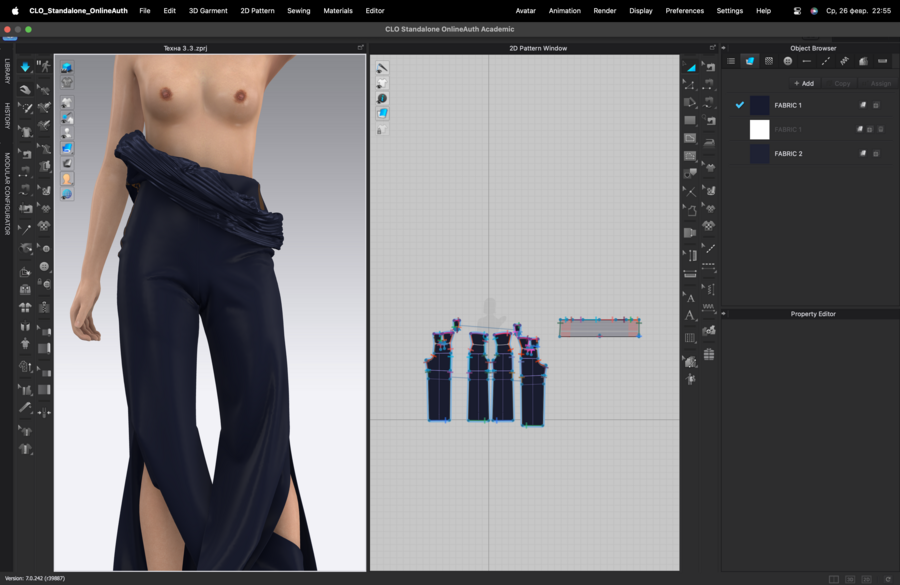Click the Assign fabric button
This screenshot has height=585, width=900.
coord(880,83)
